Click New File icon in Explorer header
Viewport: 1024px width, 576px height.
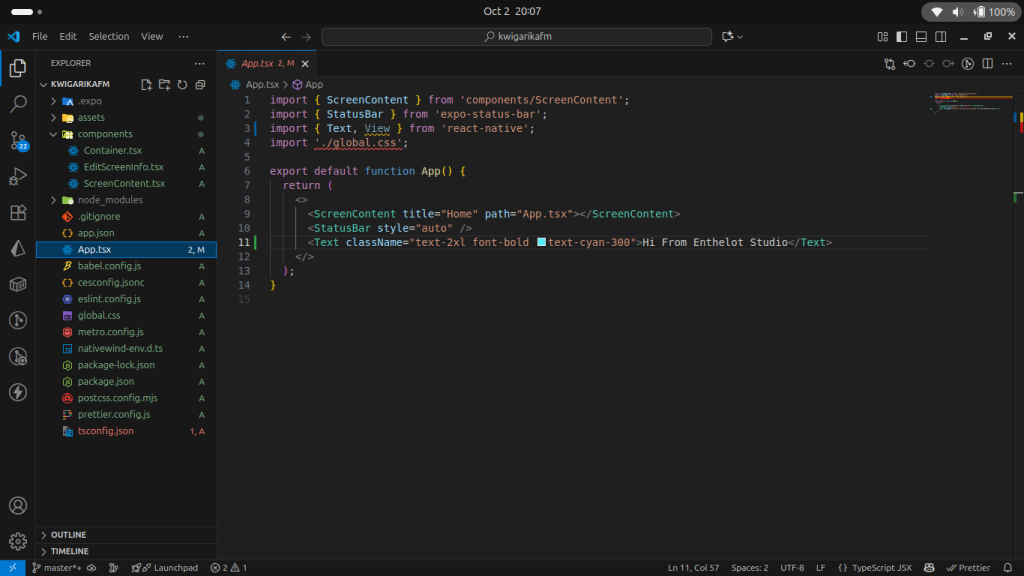pyautogui.click(x=147, y=85)
